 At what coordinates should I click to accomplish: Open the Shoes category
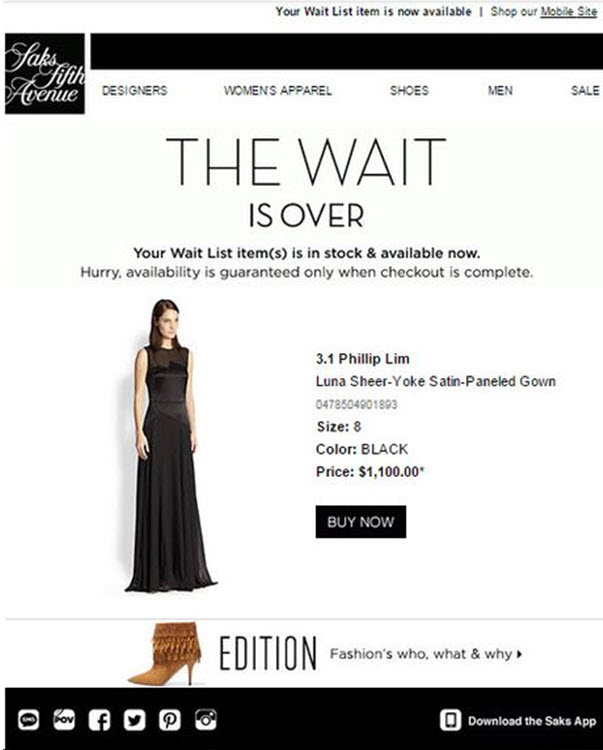point(409,90)
